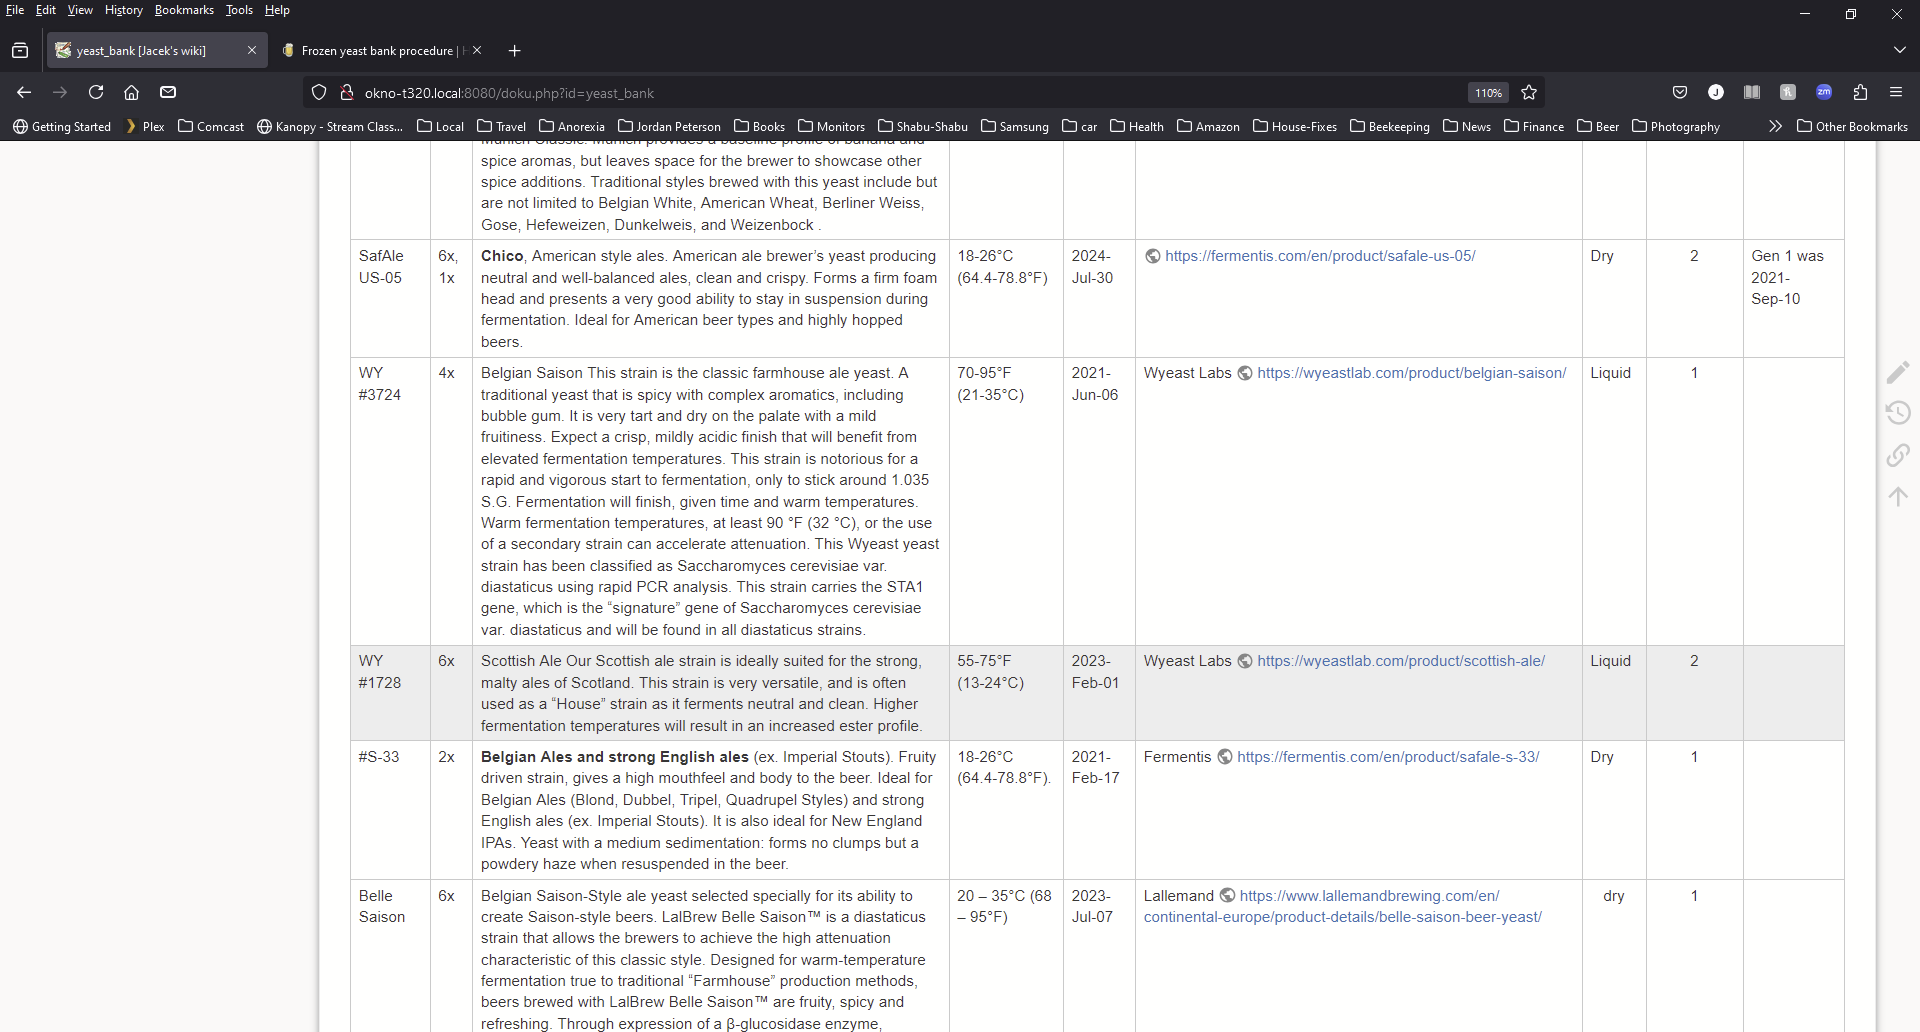This screenshot has width=1920, height=1032.
Task: Expand the Other Bookmarks folder
Action: point(1852,126)
